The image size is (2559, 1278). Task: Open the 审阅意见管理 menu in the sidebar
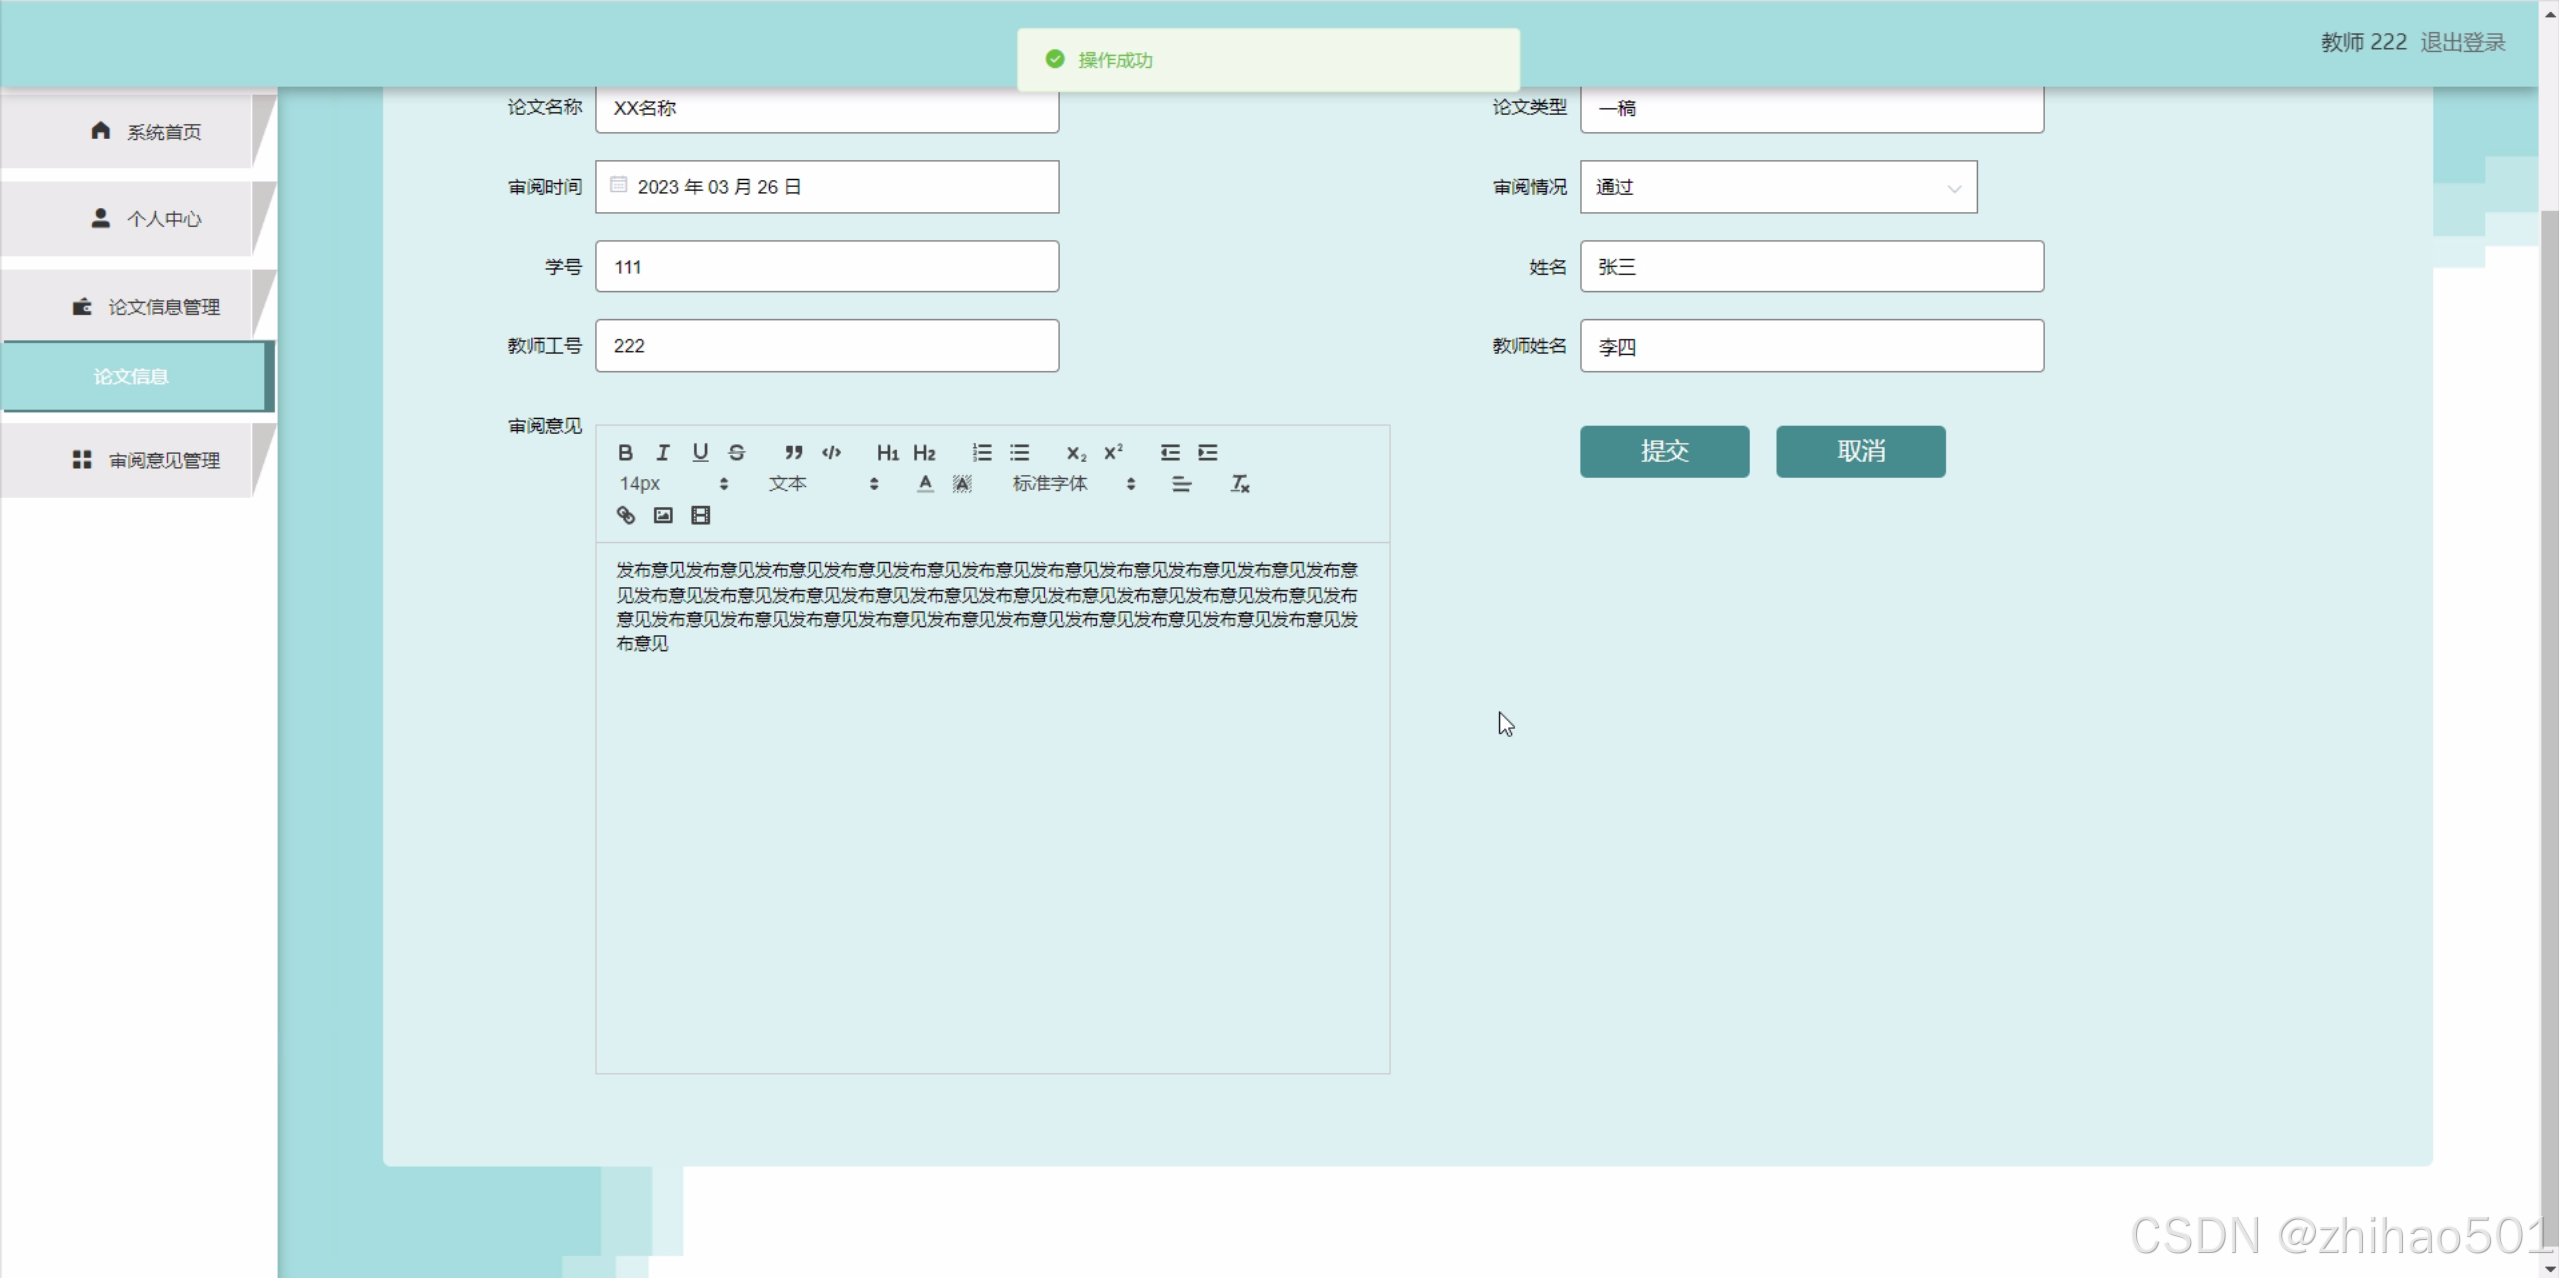point(146,460)
